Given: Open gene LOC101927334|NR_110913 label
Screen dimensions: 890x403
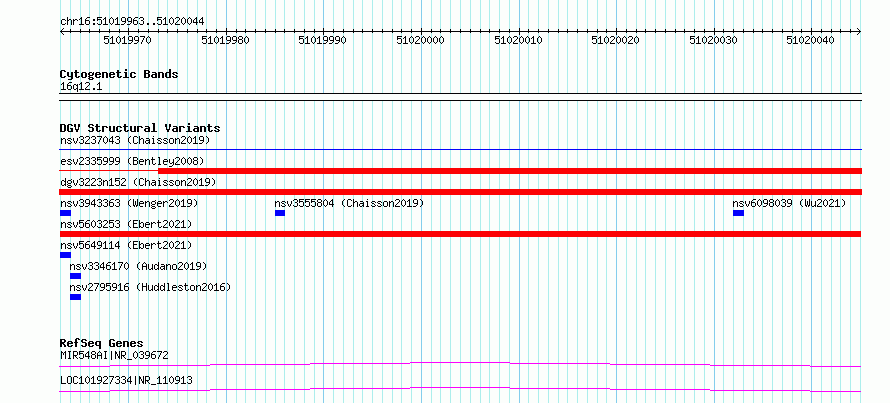Looking at the screenshot, I should [126, 380].
